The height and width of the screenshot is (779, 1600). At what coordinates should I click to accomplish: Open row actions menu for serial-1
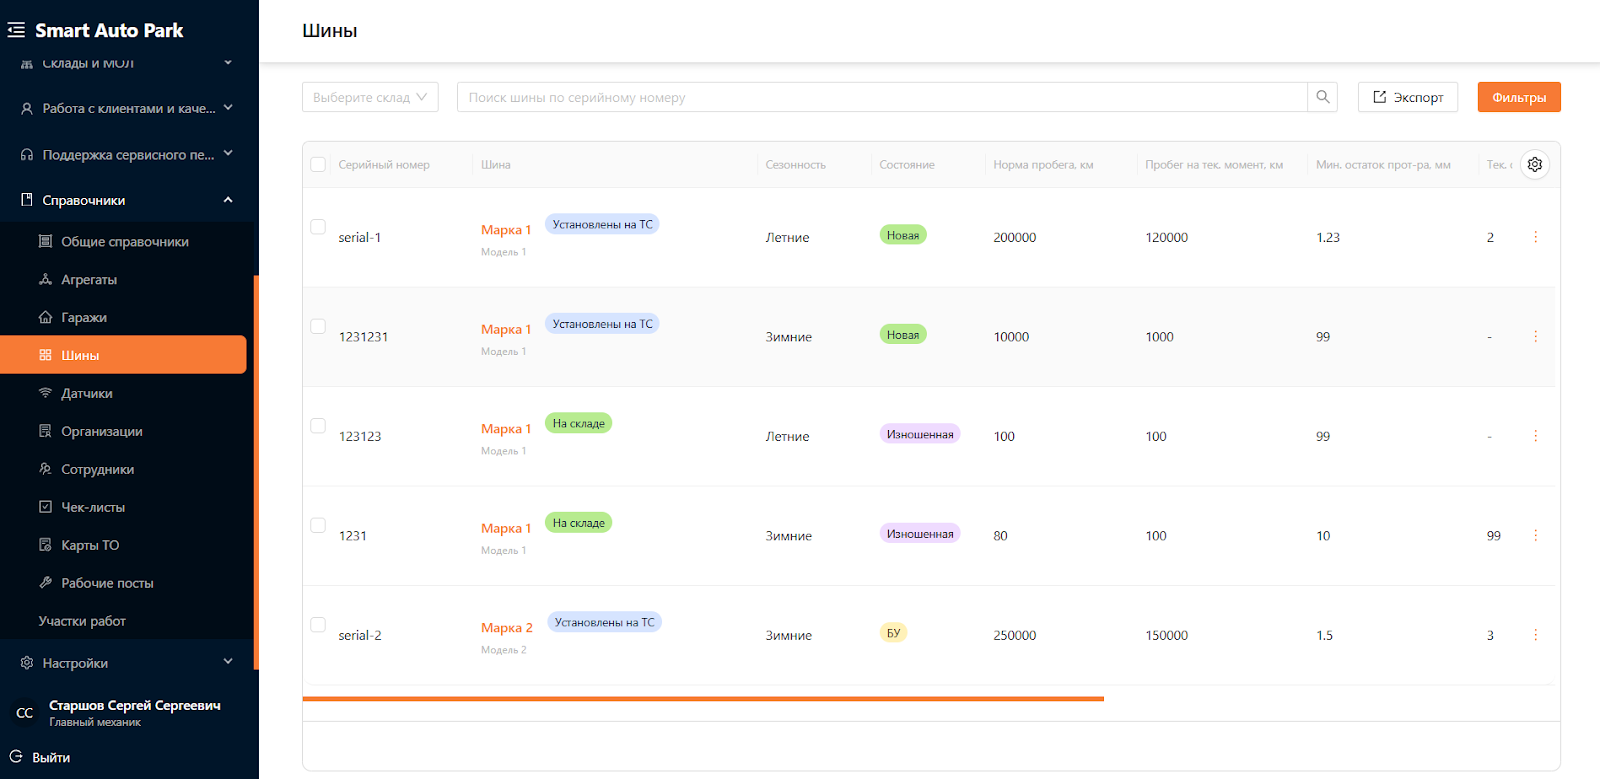(1535, 237)
